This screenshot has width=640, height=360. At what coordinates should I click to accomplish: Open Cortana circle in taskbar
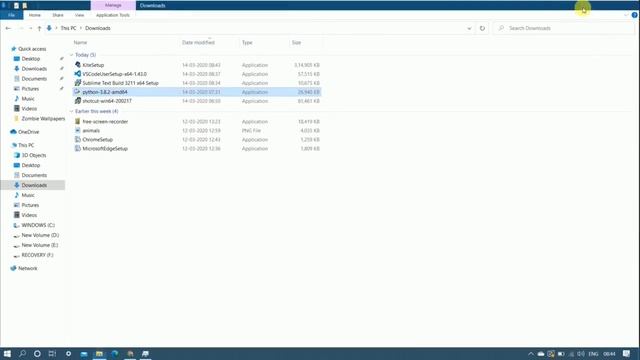(37, 353)
